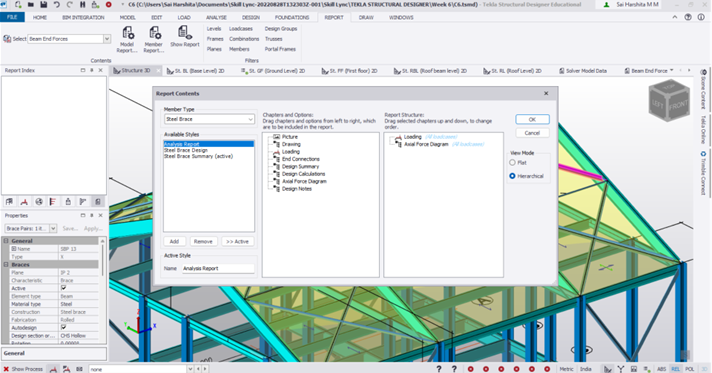
Task: Open the FOUNDATIONS ribbon tab
Action: click(292, 17)
